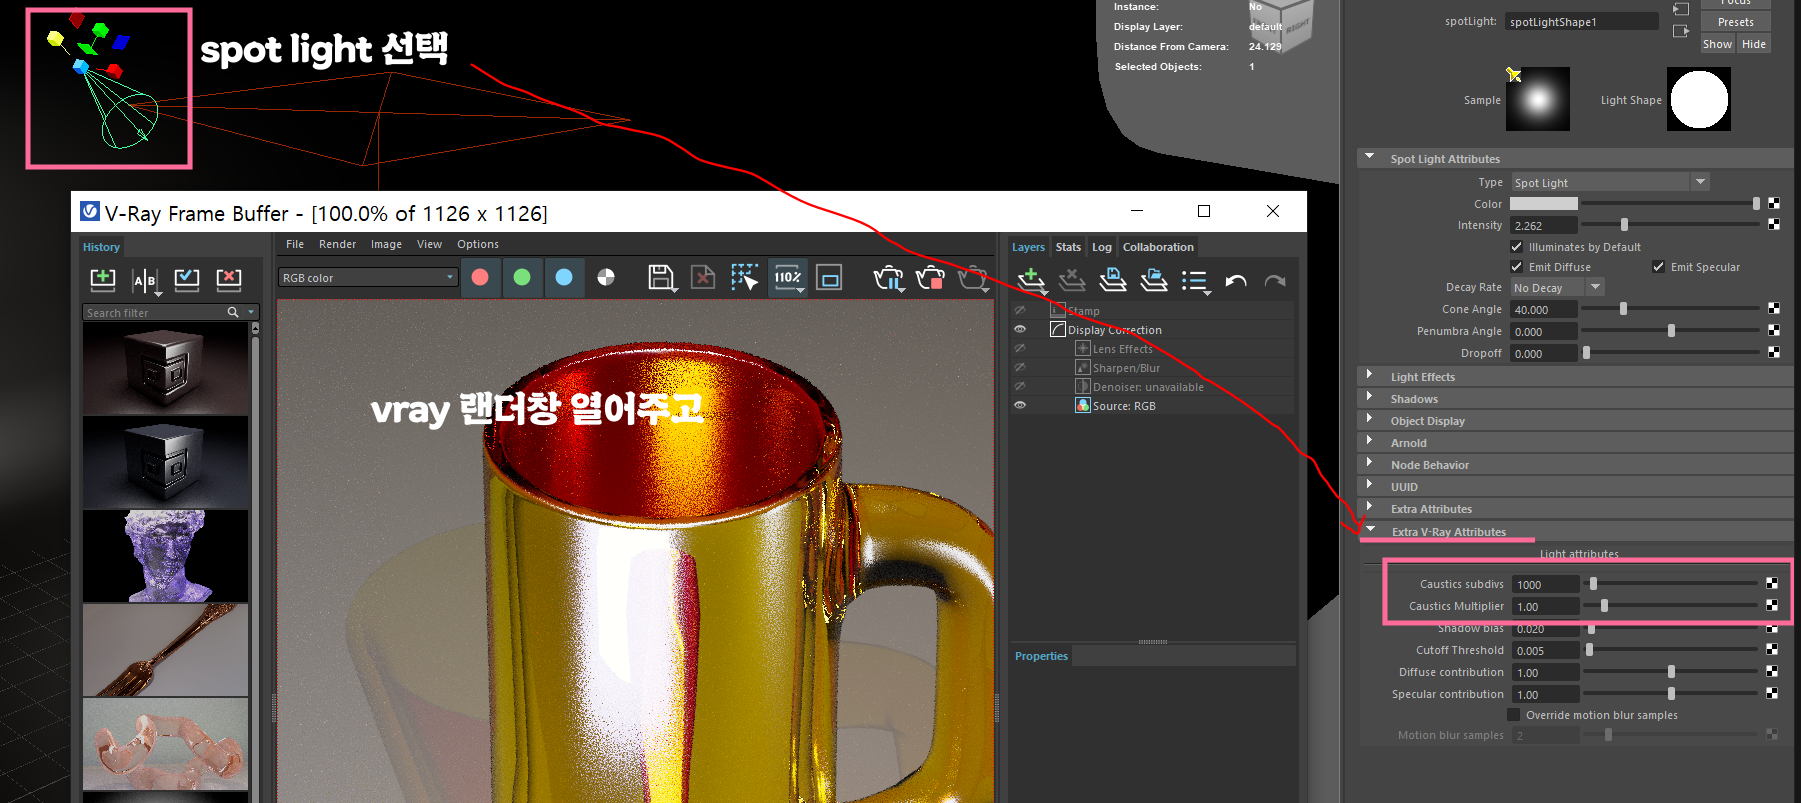Open the light Type dropdown

(x=1610, y=182)
